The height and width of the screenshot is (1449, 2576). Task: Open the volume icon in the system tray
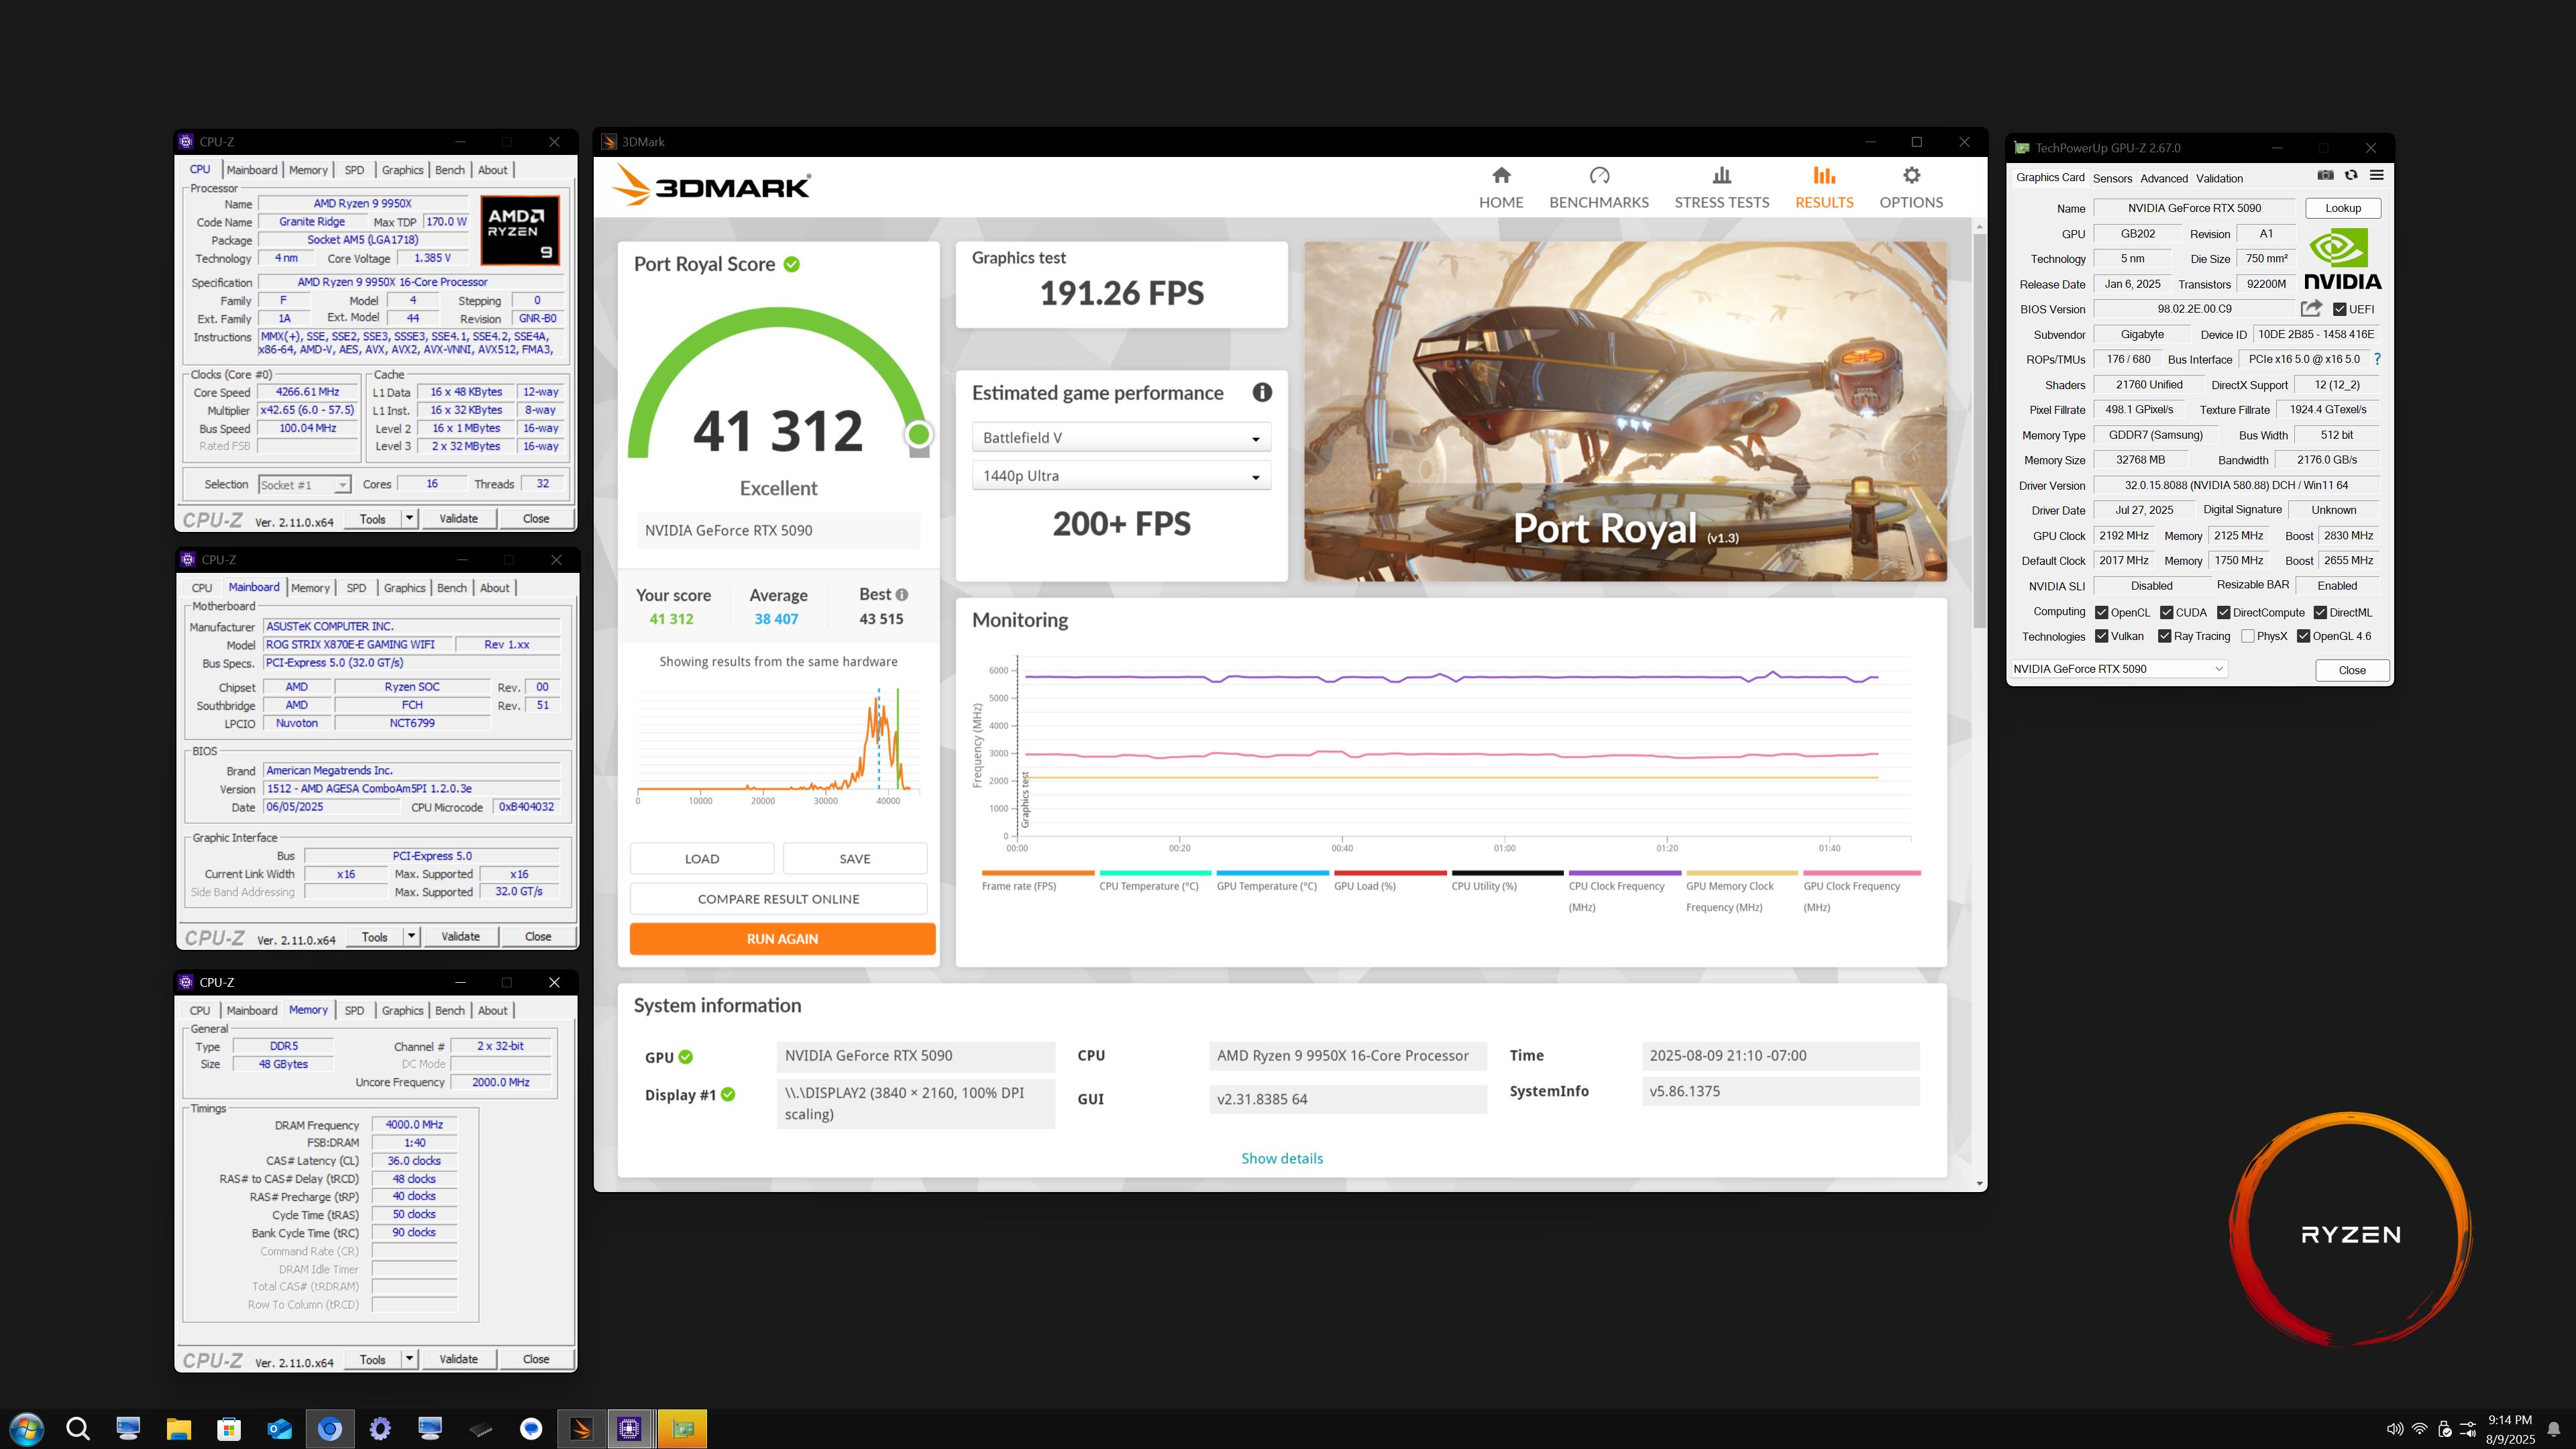pyautogui.click(x=2395, y=1429)
